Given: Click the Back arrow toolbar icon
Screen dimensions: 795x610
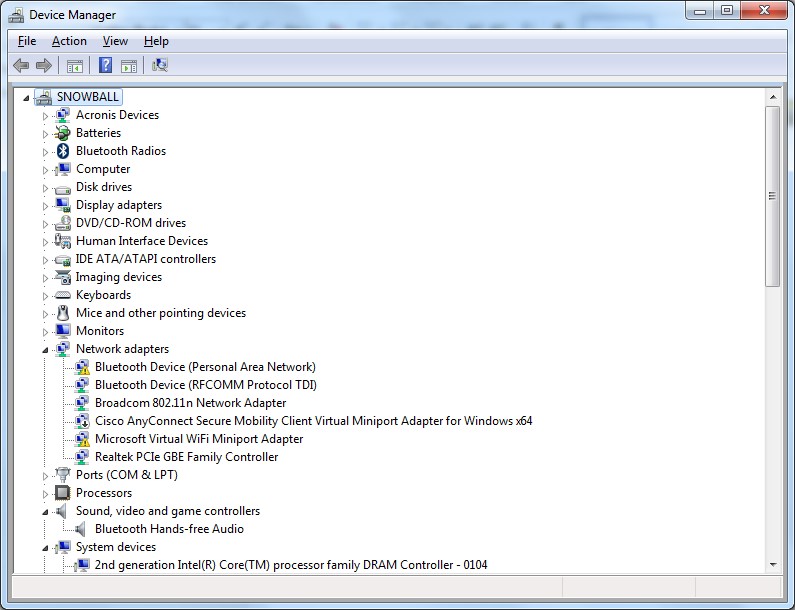Looking at the screenshot, I should tap(21, 65).
